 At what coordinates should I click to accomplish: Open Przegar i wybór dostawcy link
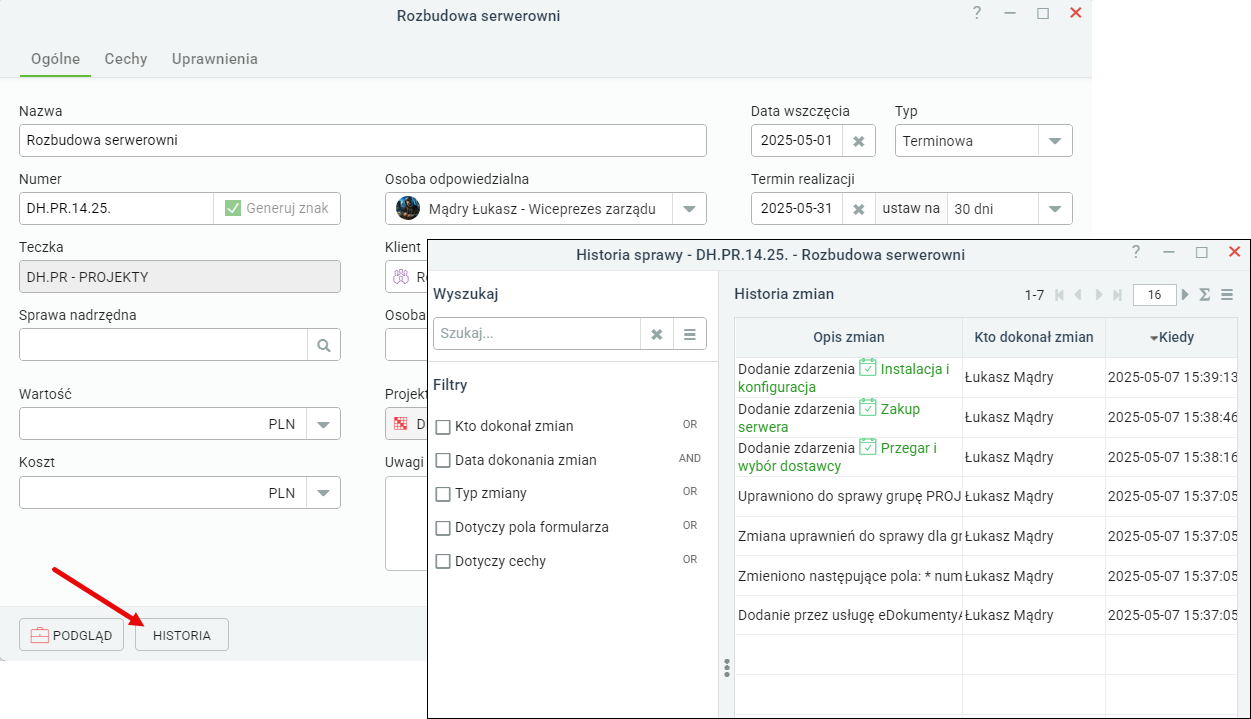[837, 457]
